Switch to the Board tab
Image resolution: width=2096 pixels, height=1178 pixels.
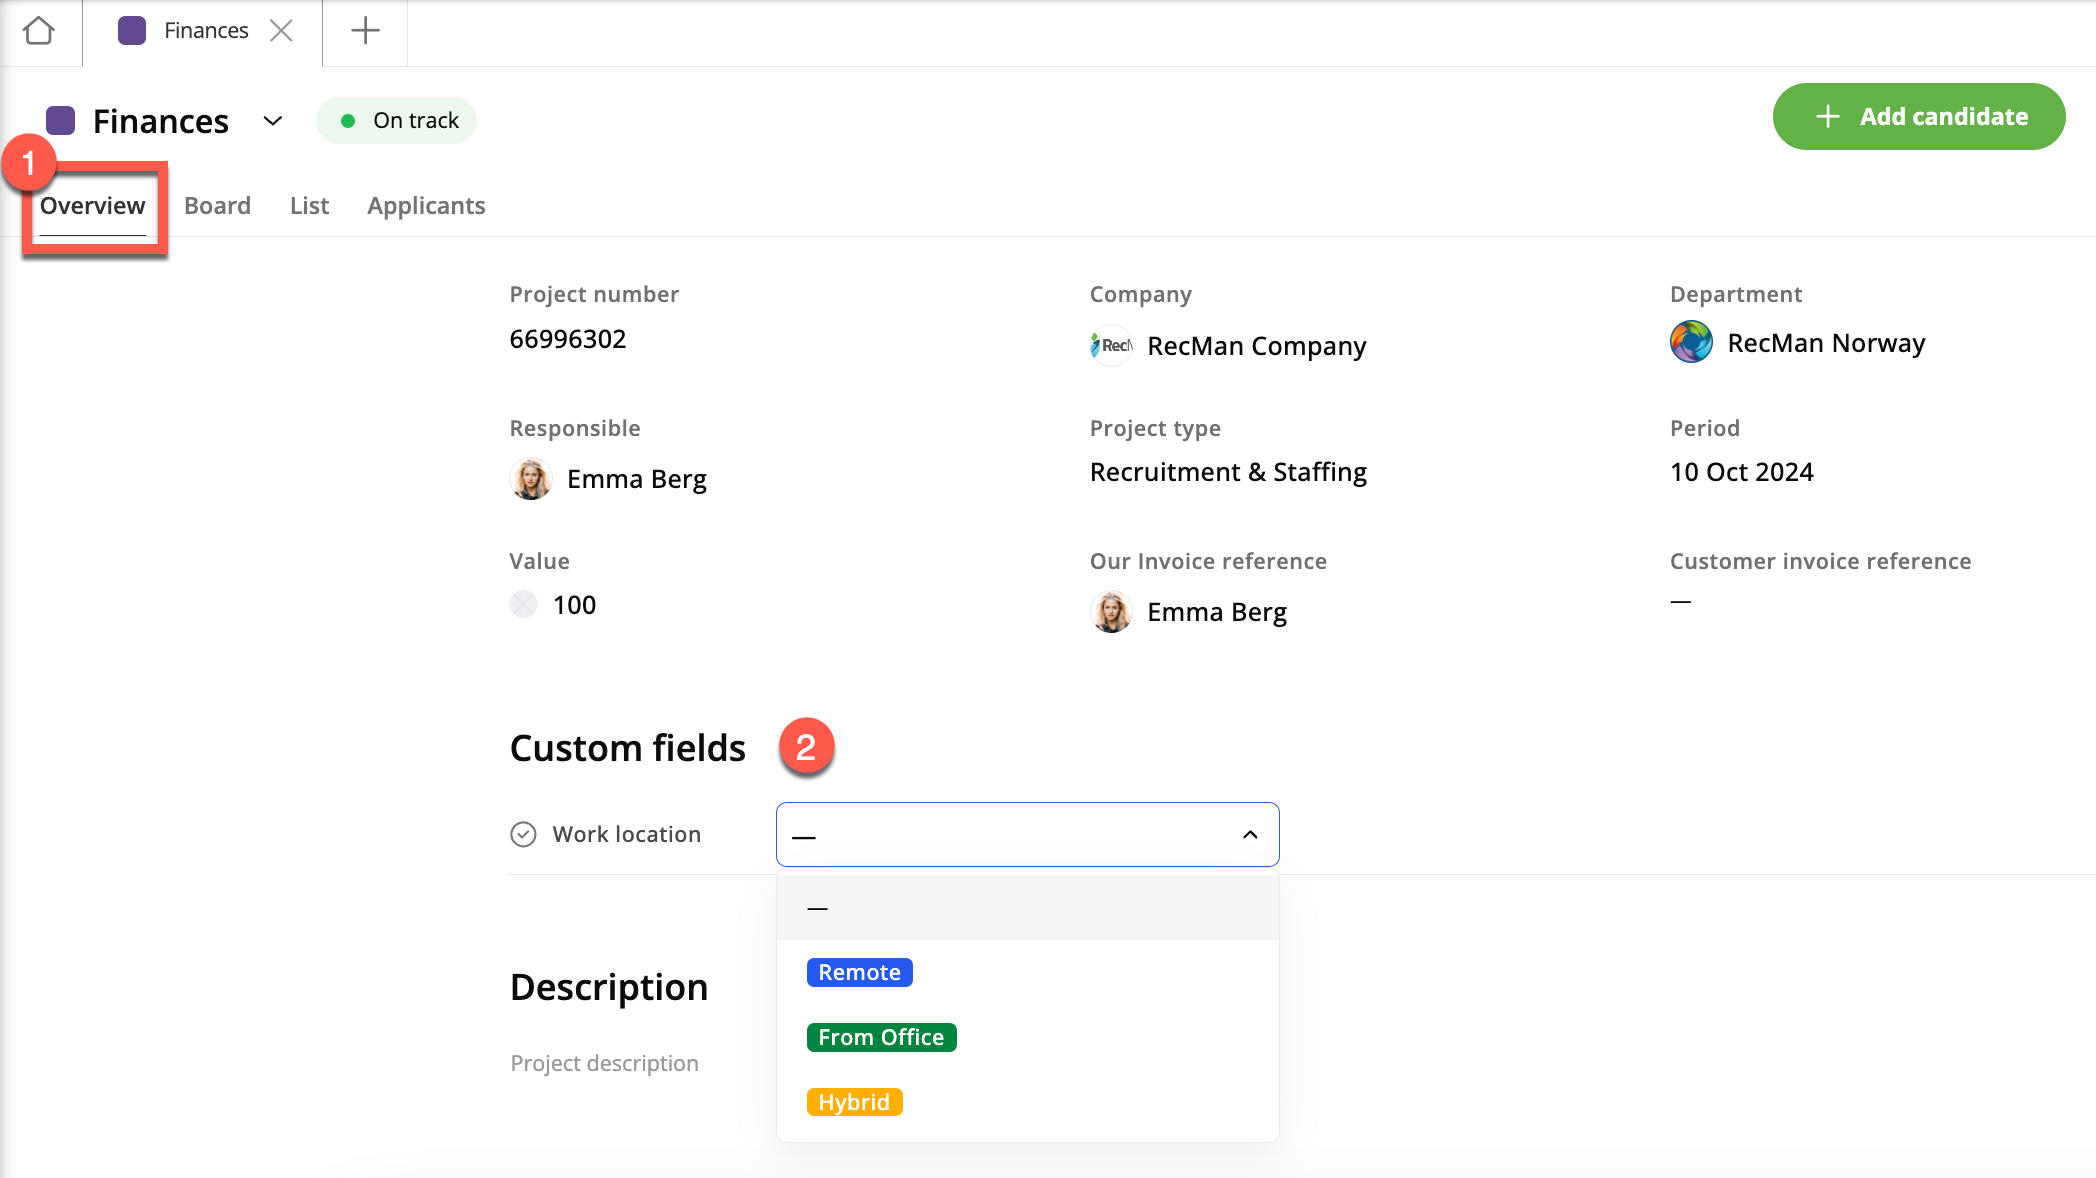[x=217, y=206]
